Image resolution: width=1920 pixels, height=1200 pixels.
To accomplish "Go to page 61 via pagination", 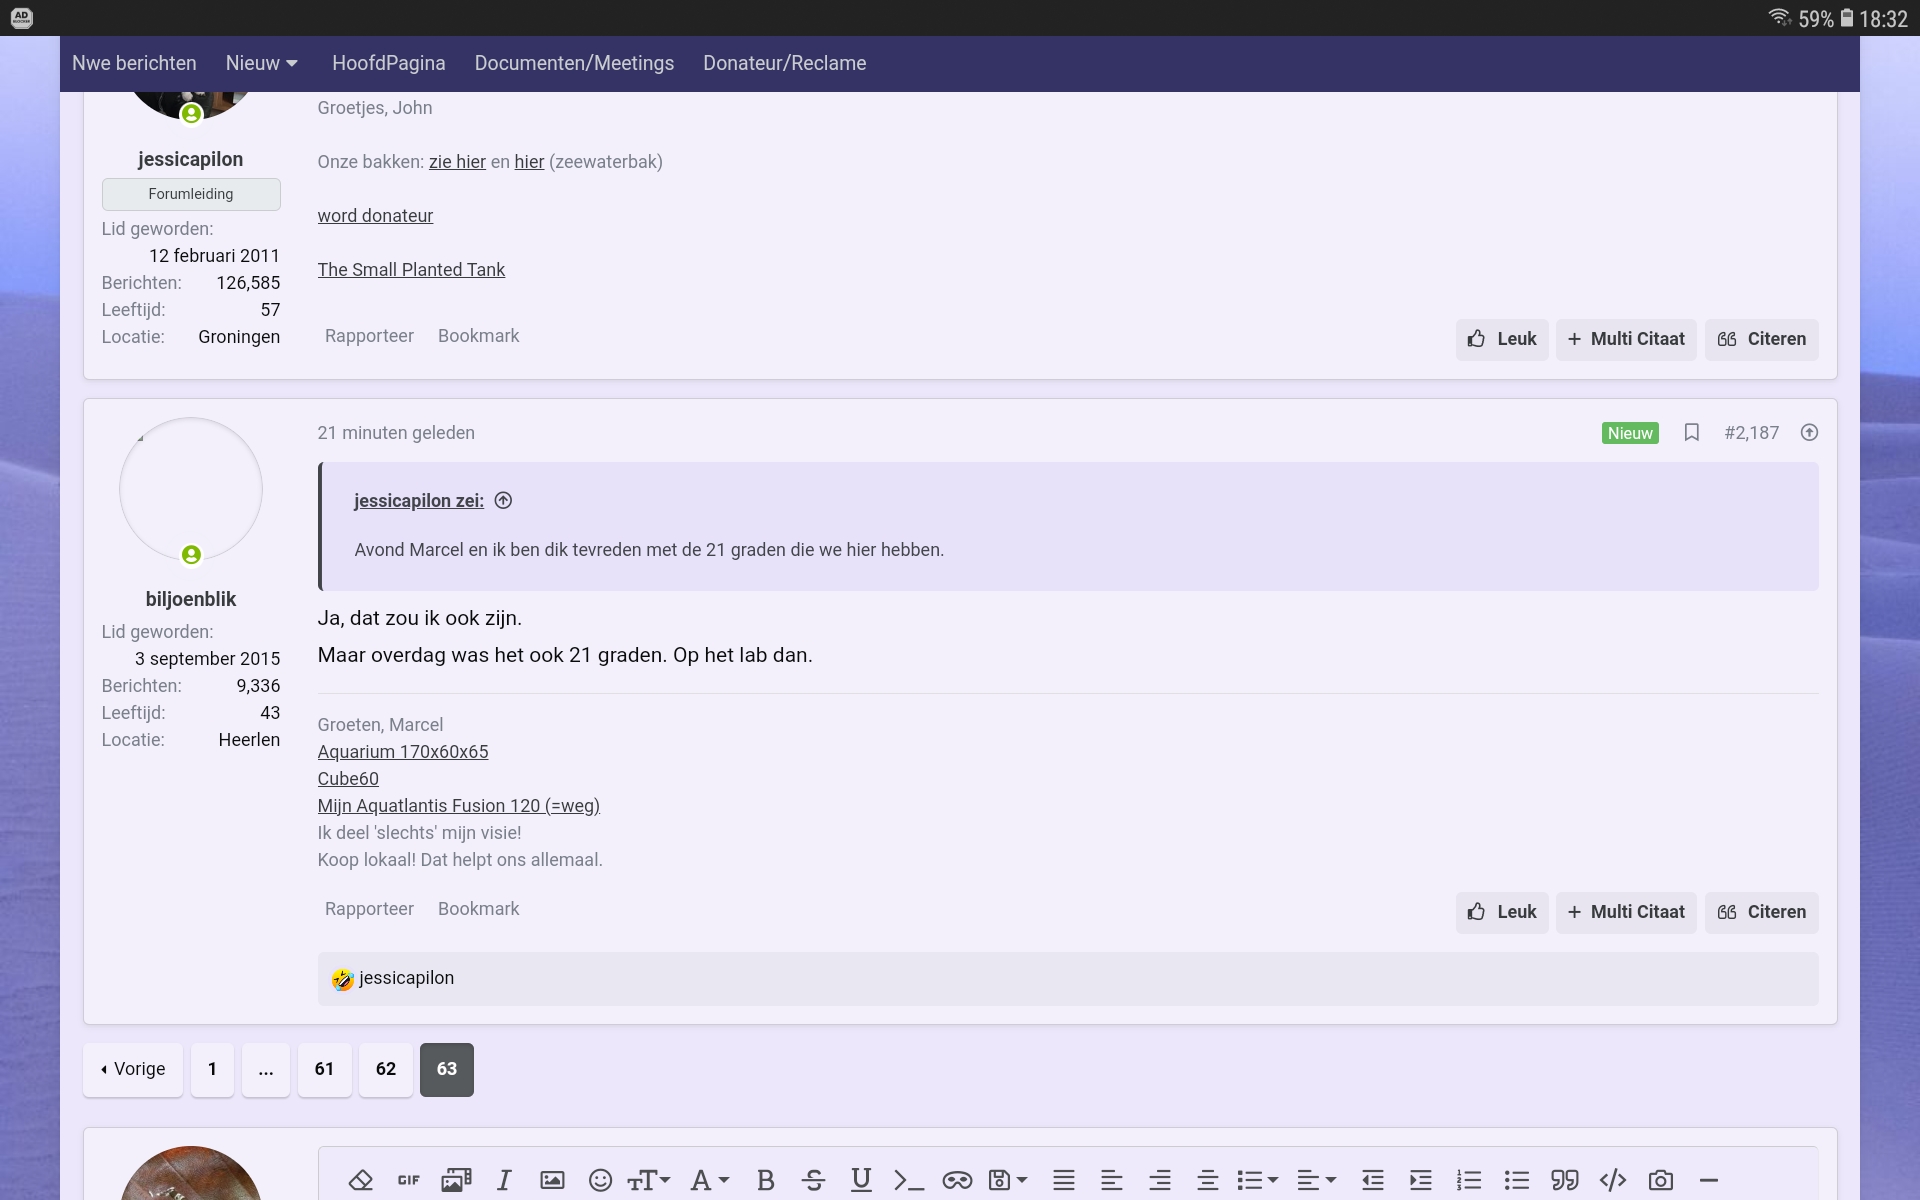I will 324,1069.
